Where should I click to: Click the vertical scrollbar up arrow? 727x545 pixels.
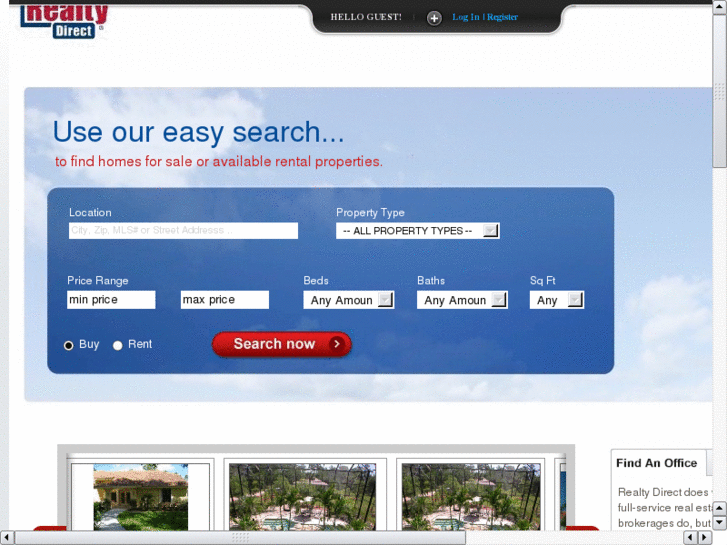(720, 7)
